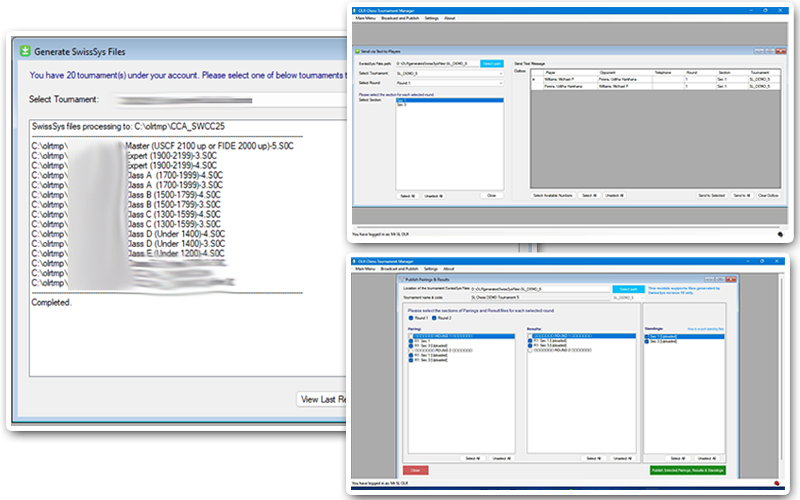Toggle the Round 1 checkbox

(x=411, y=318)
